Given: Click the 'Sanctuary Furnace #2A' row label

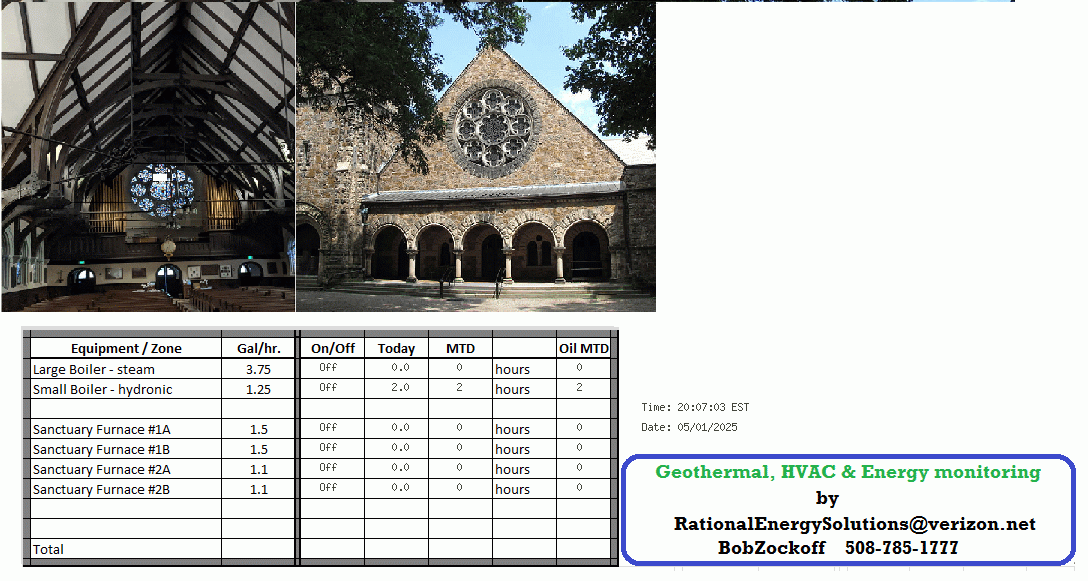Looking at the screenshot, I should [101, 470].
